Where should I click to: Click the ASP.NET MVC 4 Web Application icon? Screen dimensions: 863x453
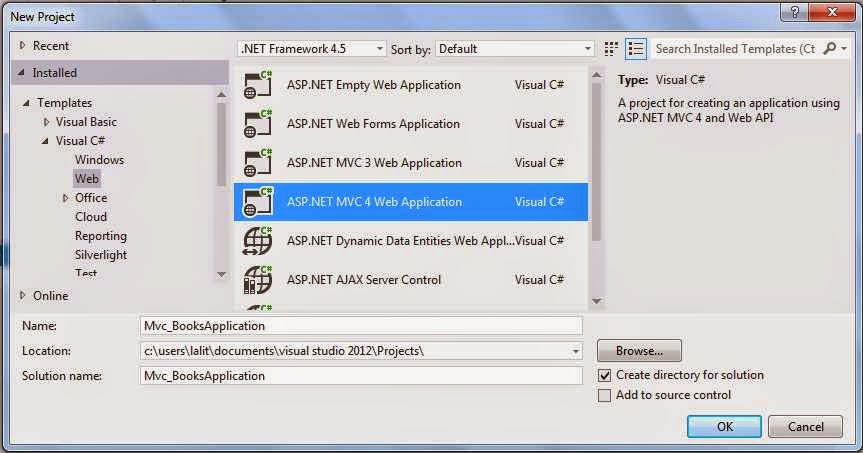[258, 201]
